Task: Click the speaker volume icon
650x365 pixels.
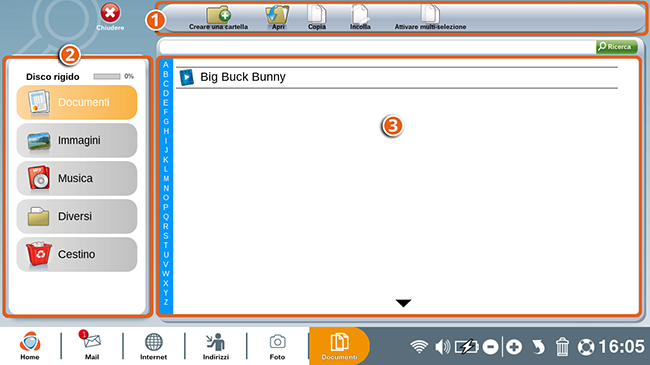Action: (443, 347)
